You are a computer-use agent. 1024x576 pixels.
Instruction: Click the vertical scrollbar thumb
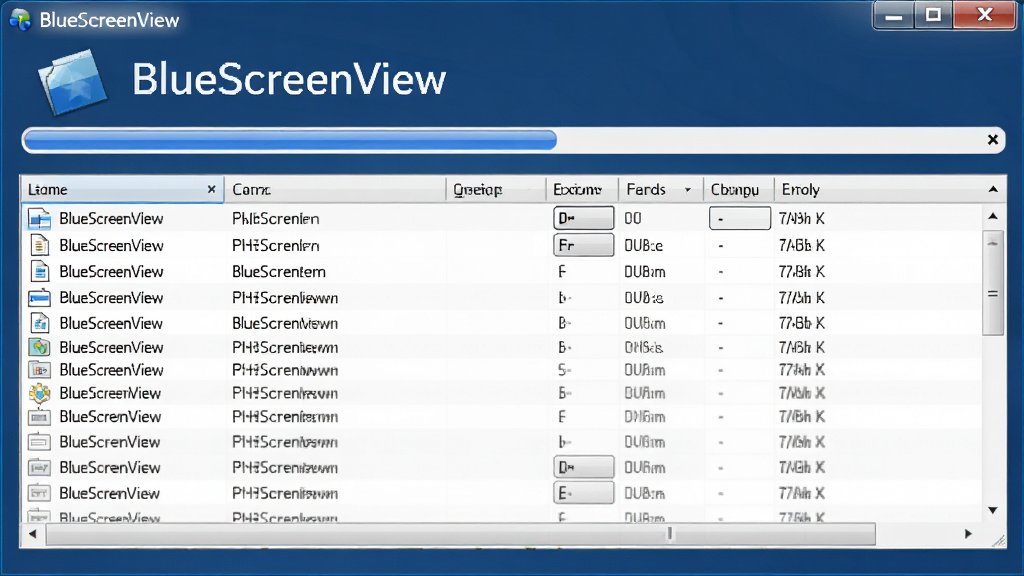pos(993,282)
